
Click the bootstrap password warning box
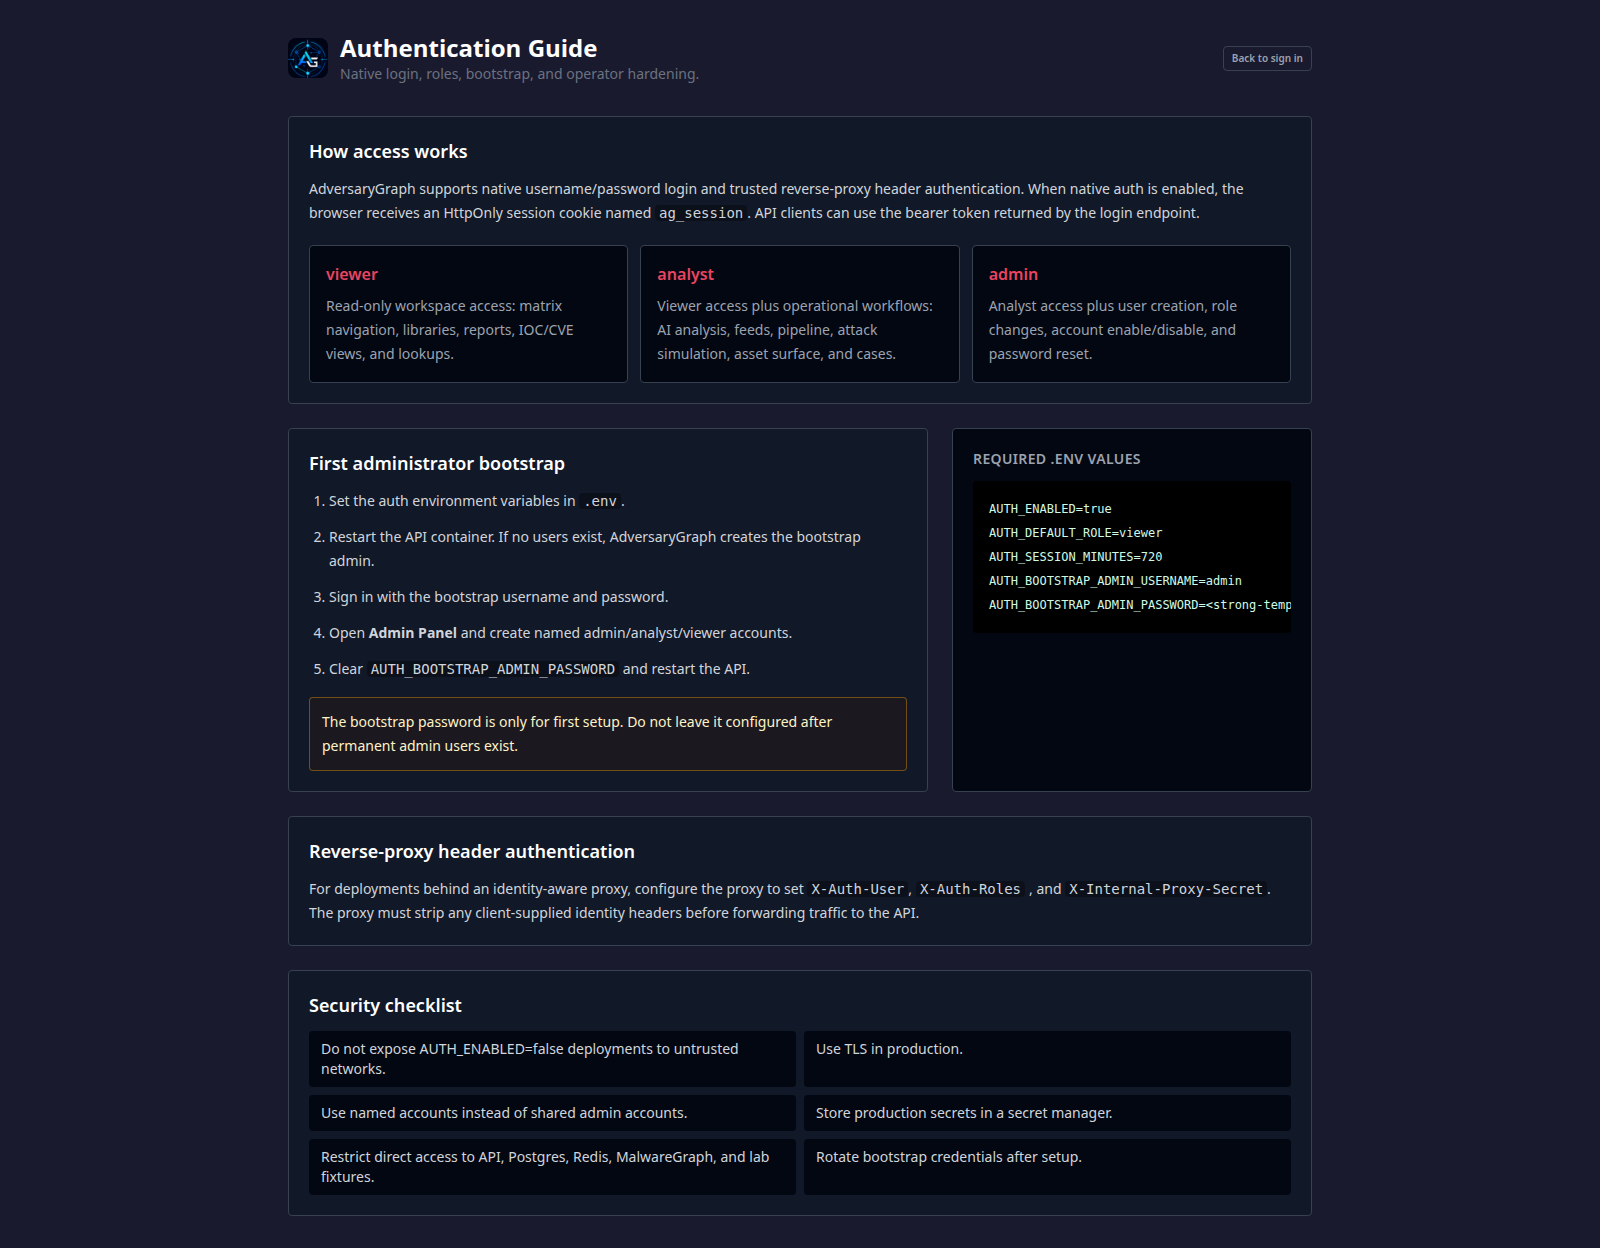pos(608,734)
